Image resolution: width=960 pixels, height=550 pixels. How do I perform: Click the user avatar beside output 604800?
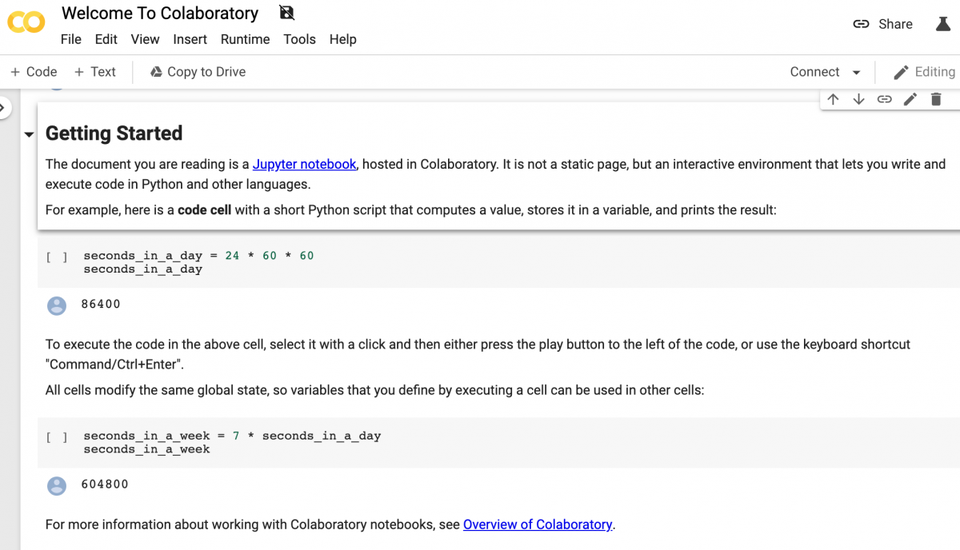point(56,486)
